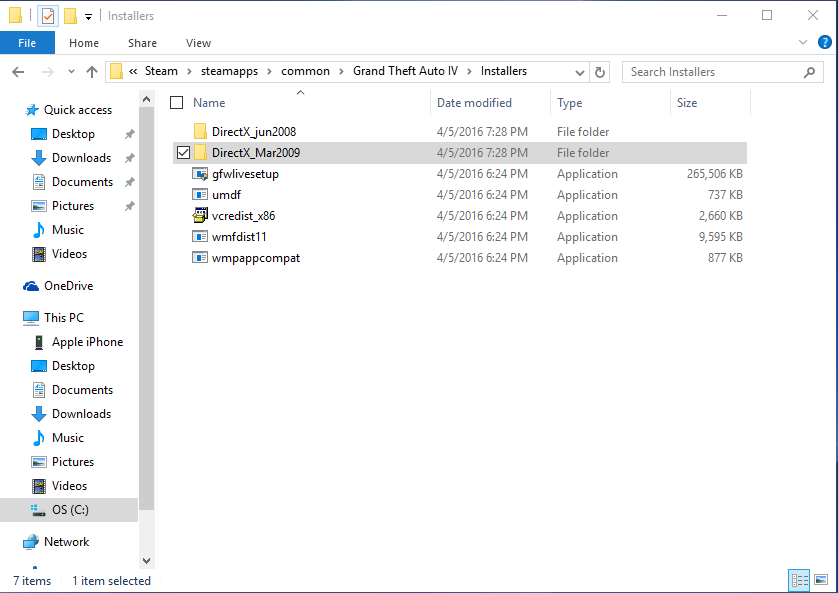Open Music under Quick access
Viewport: 838px width, 593px height.
tap(67, 230)
